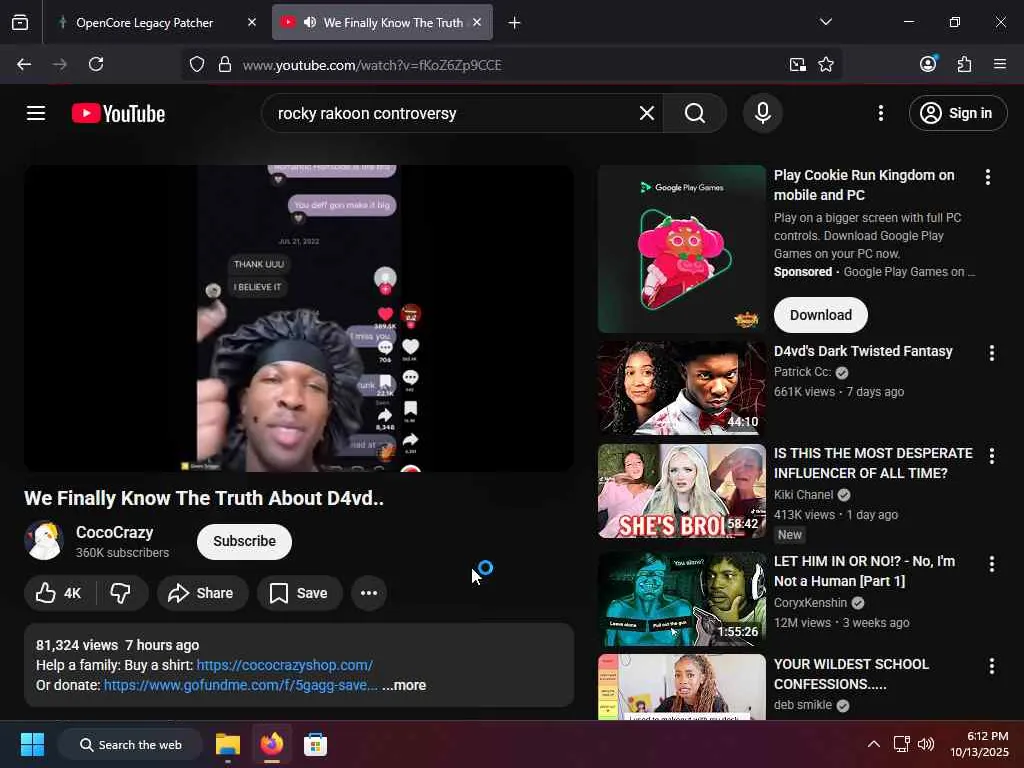The height and width of the screenshot is (768, 1024).
Task: Open options for D4vd's Dark Twisted Fantasy
Action: click(991, 353)
